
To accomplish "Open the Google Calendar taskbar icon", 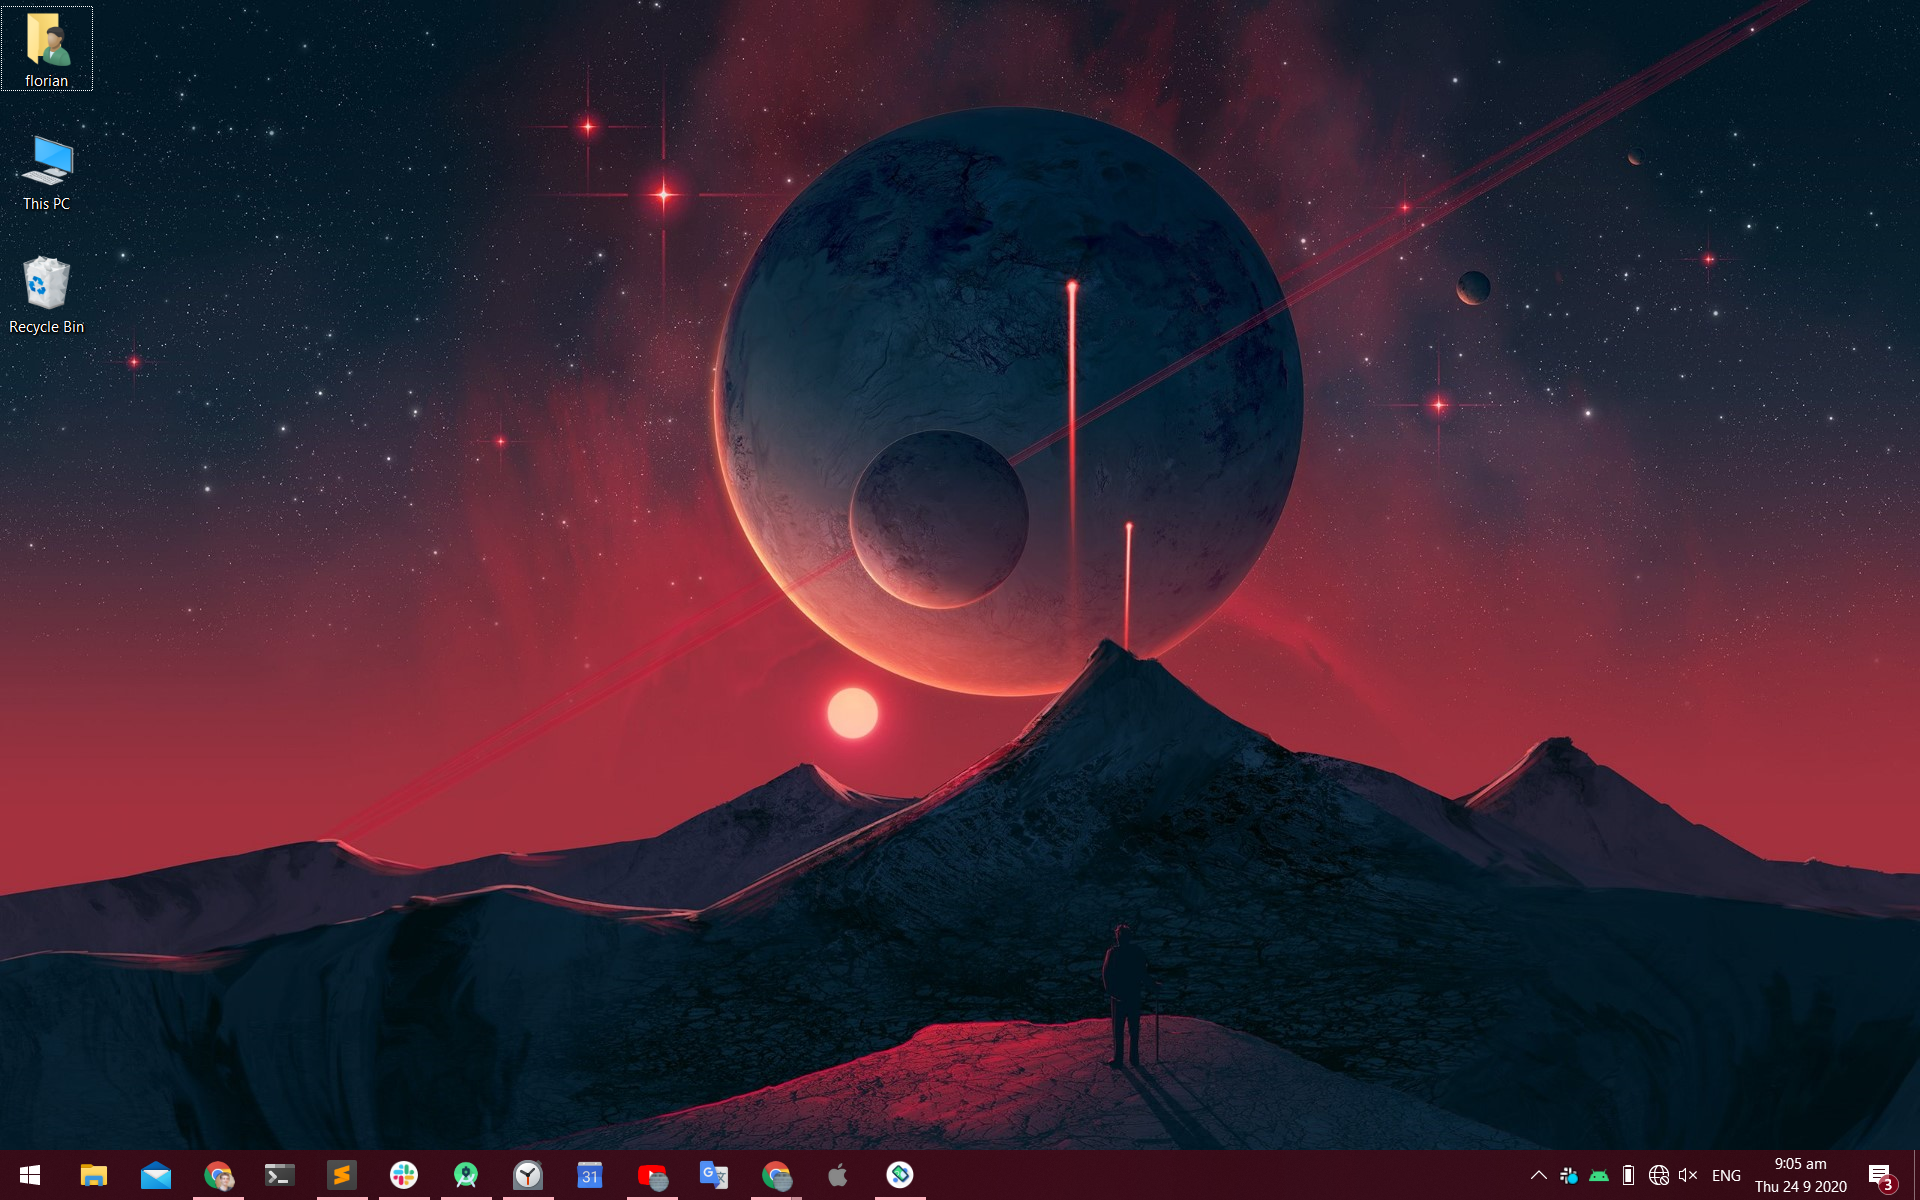I will [590, 1175].
